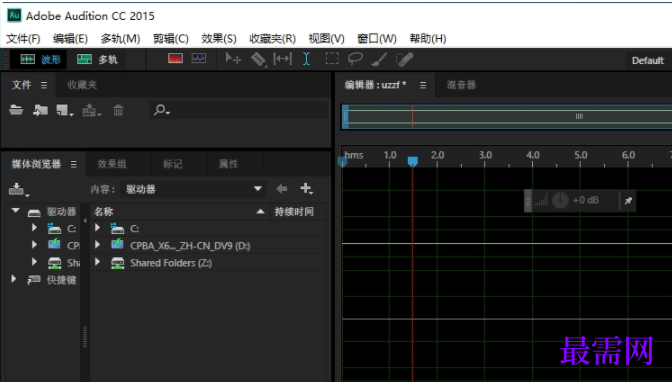The image size is (672, 382).
Task: Switch to Multitrack (多轨) view
Action: [x=97, y=59]
